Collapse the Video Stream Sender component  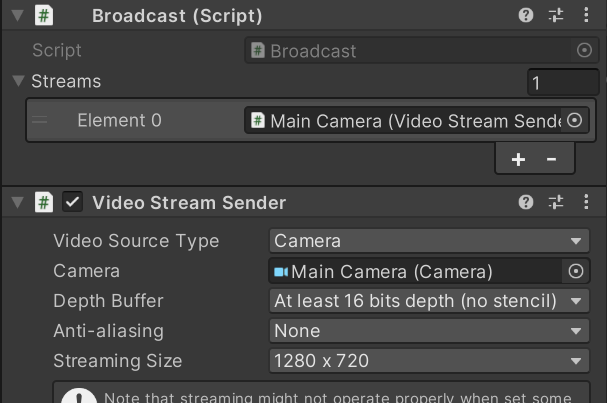(x=17, y=203)
